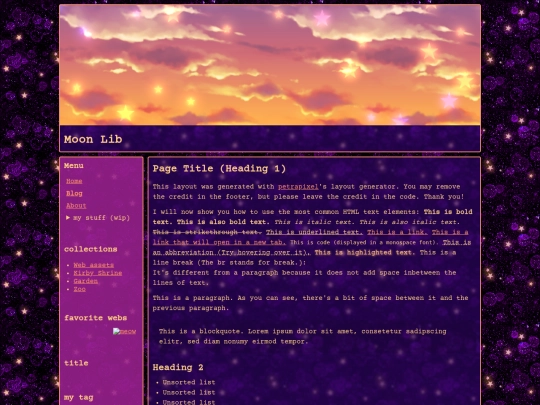Viewport: 540px width, 405px height.
Task: Click the 'my tag' sidebar heading
Action: [79, 397]
